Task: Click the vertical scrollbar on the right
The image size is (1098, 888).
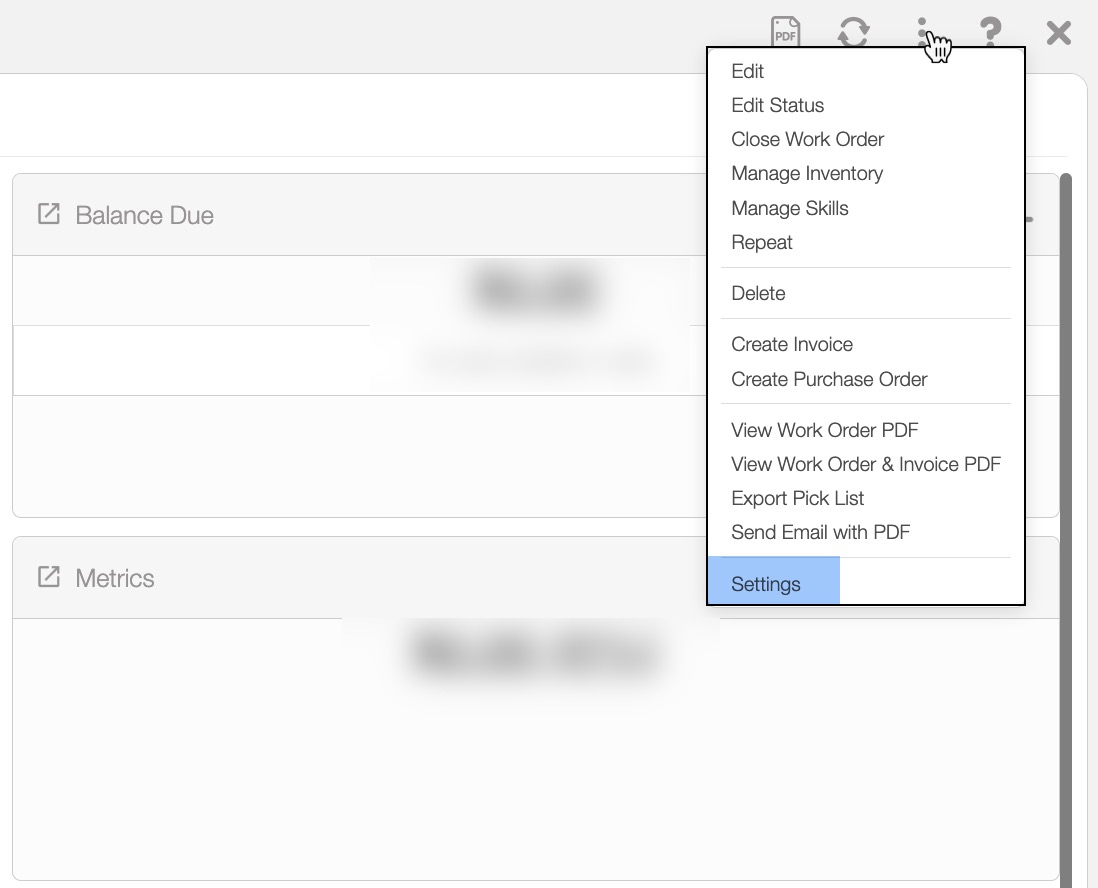Action: click(1066, 500)
